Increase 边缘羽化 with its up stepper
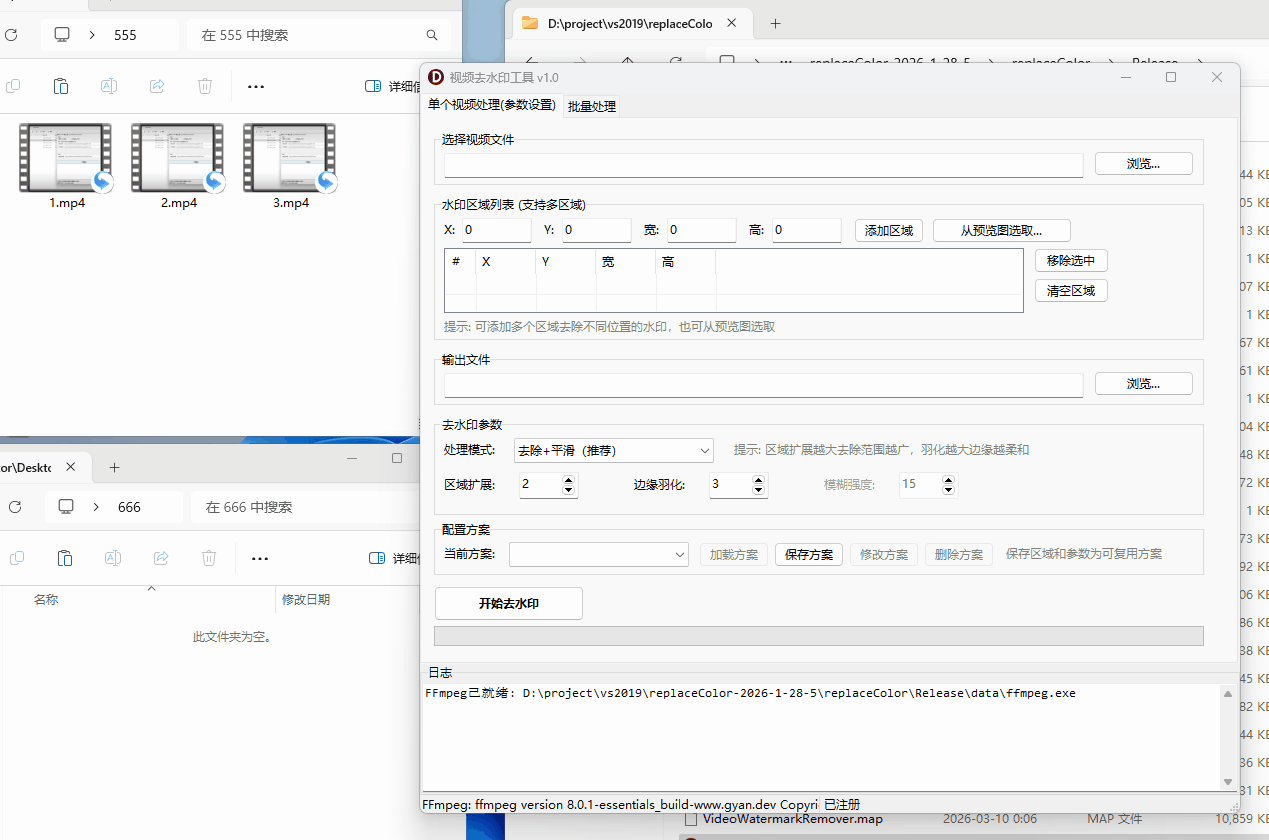Screen dimensions: 1269x840 [758, 479]
